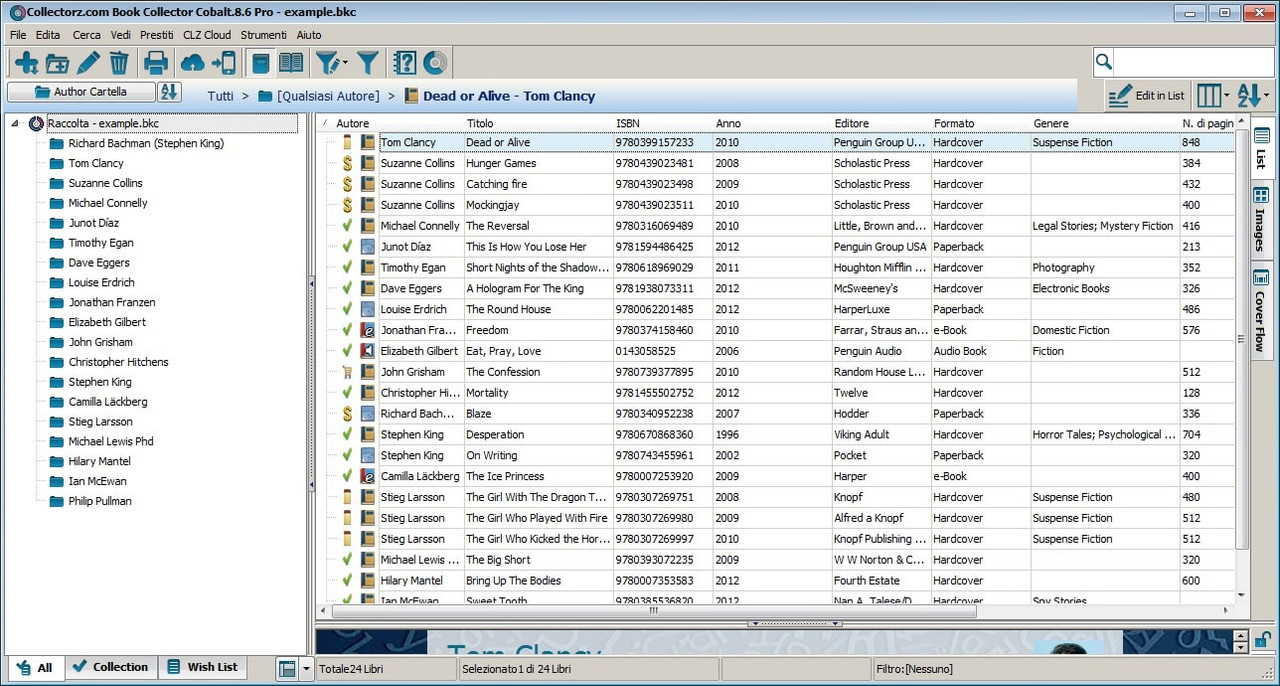
Task: Click the green checkmark on The Reversal row
Action: point(347,226)
